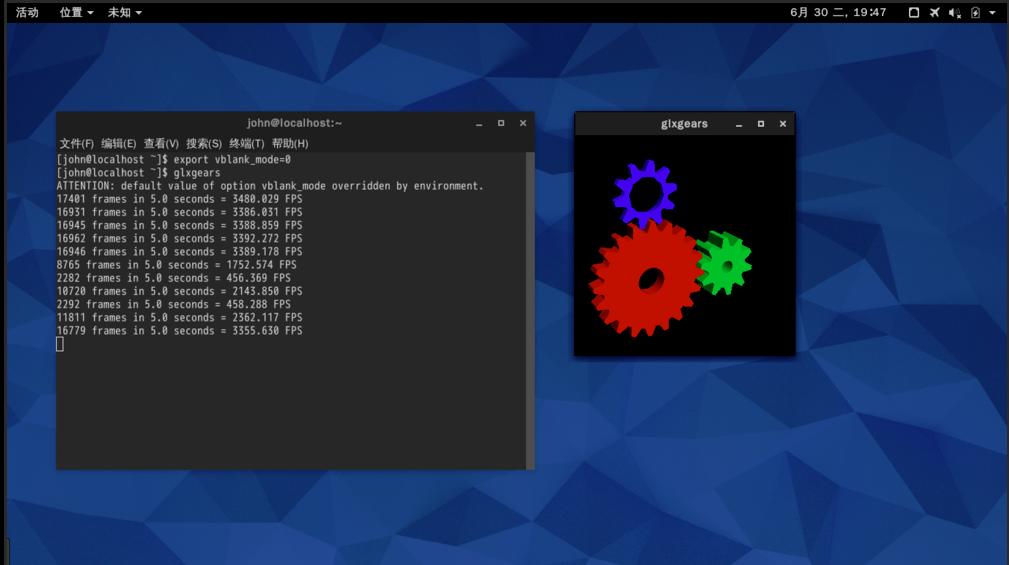
Task: Click the line "10720 frames" 2143.850 FPS
Action: (x=180, y=291)
